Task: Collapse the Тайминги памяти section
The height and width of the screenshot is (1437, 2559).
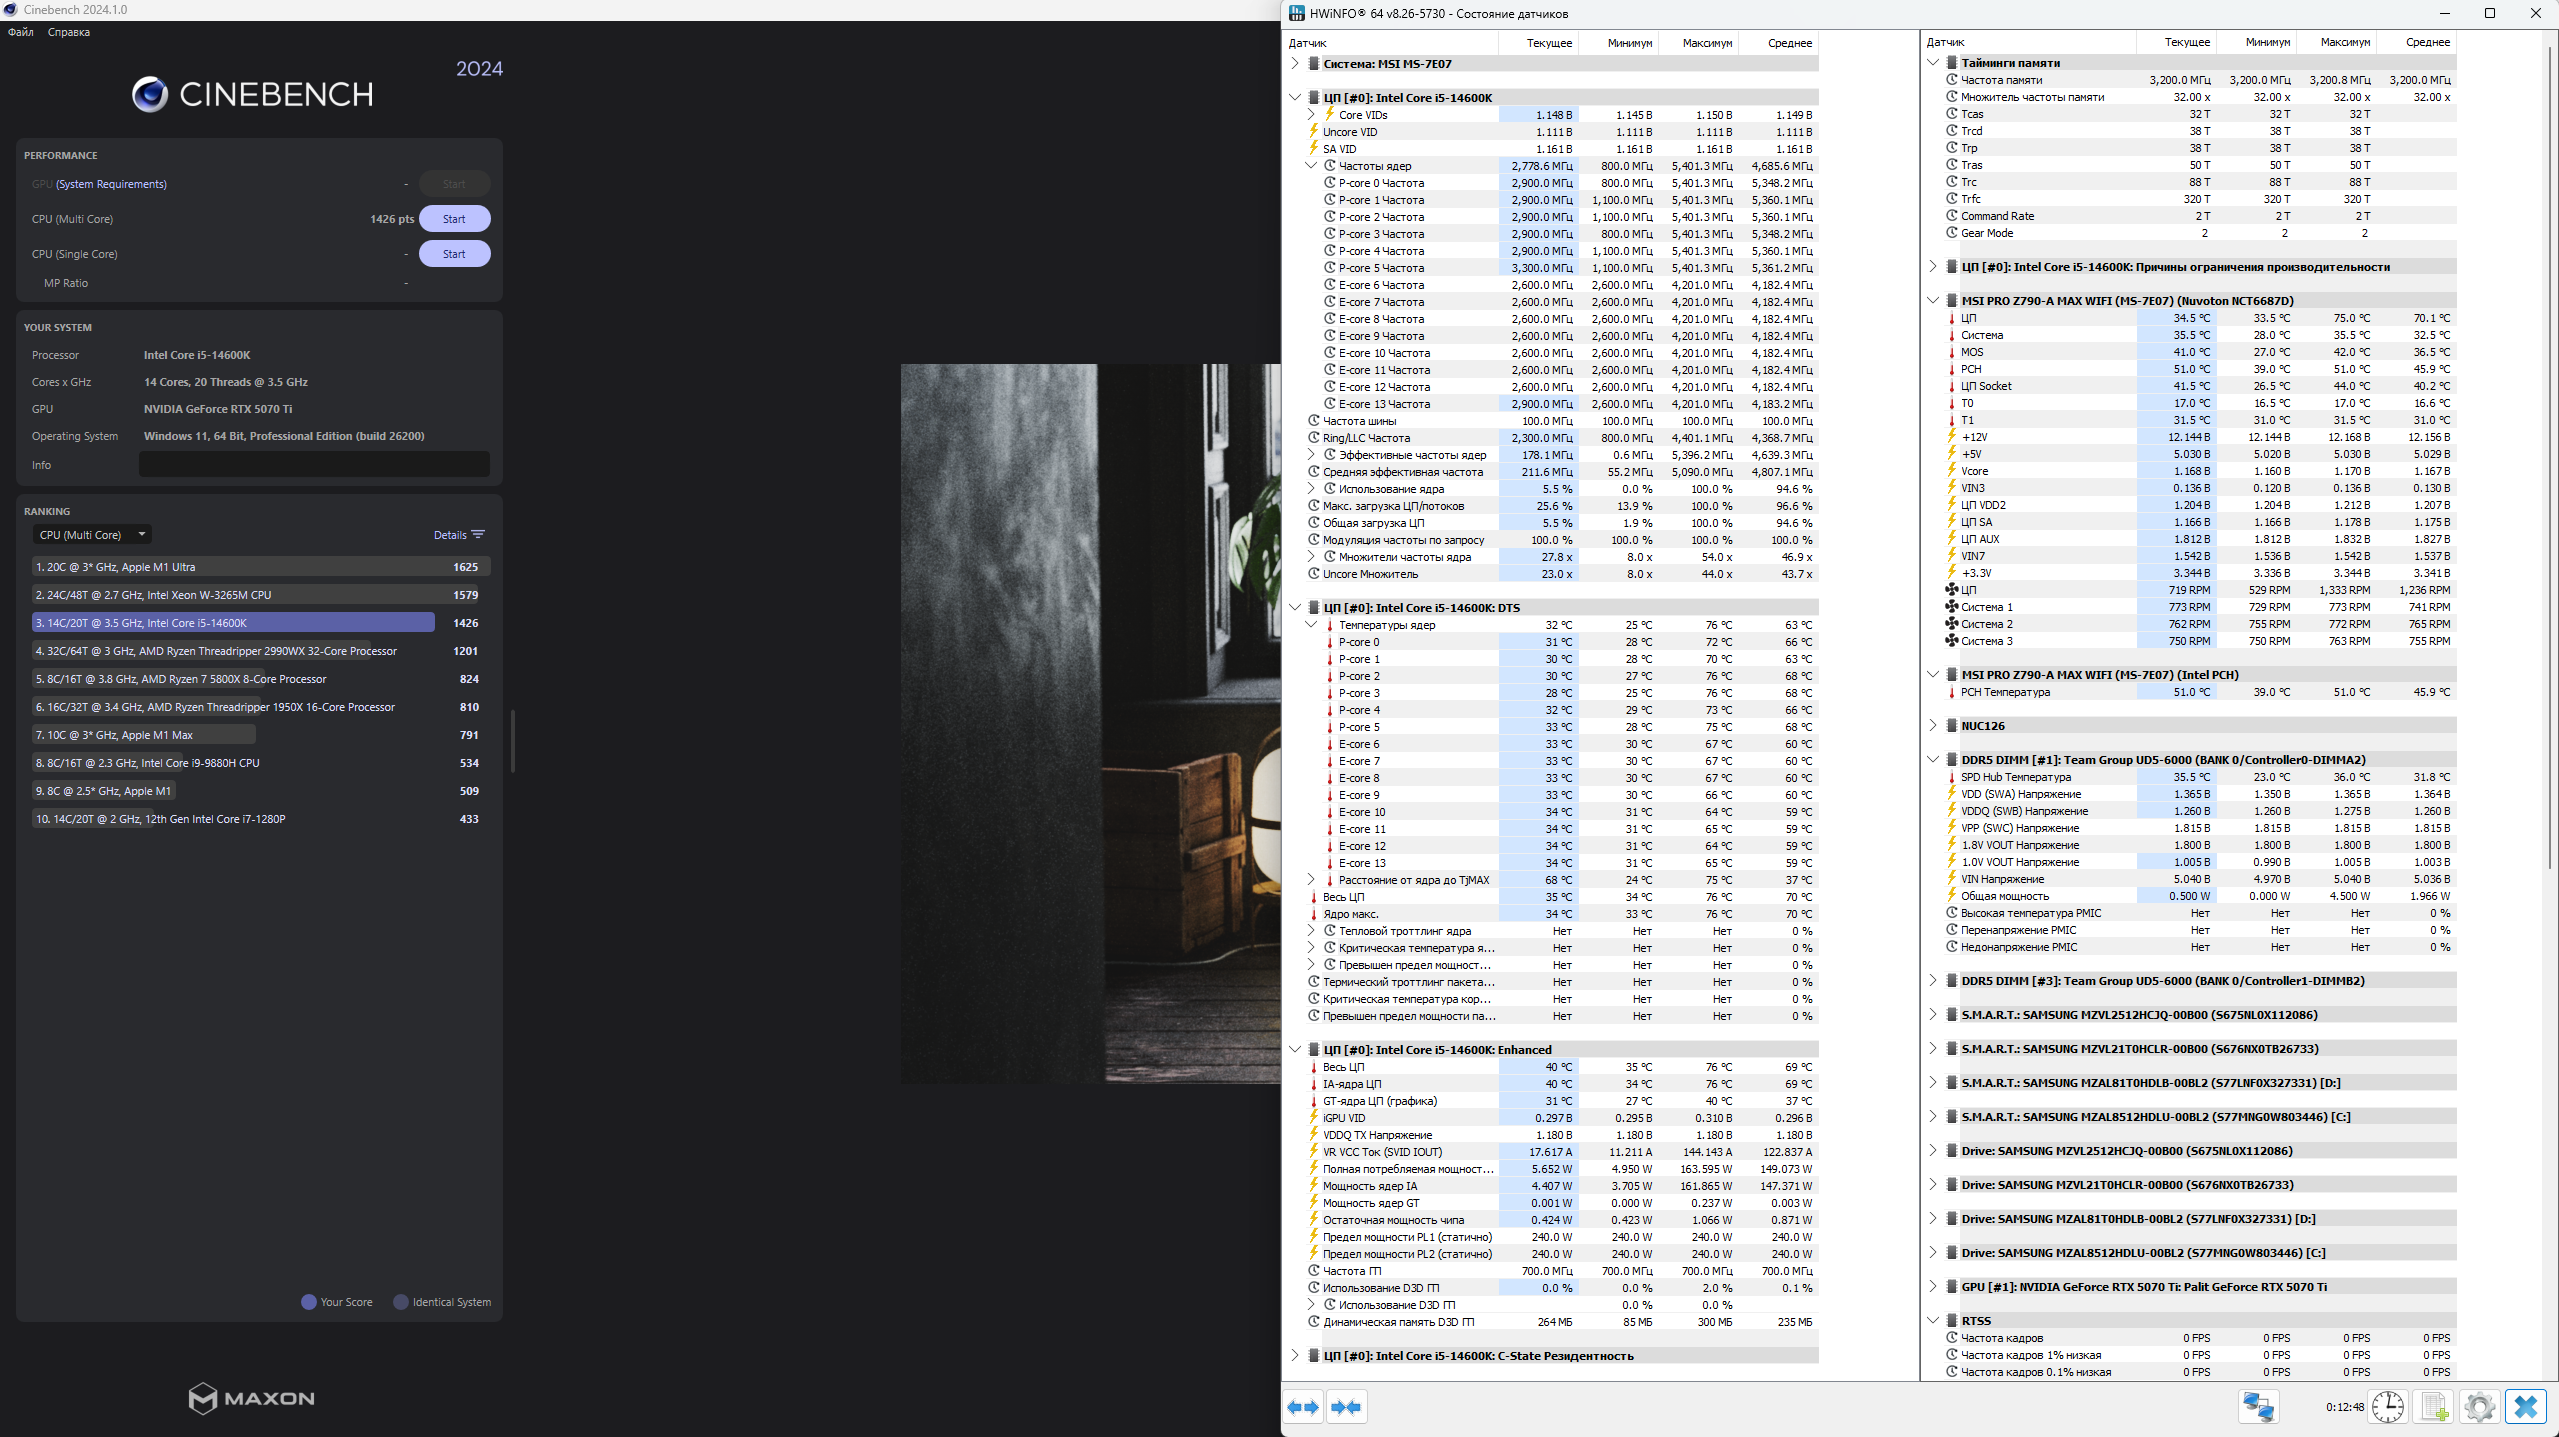Action: click(x=1933, y=62)
